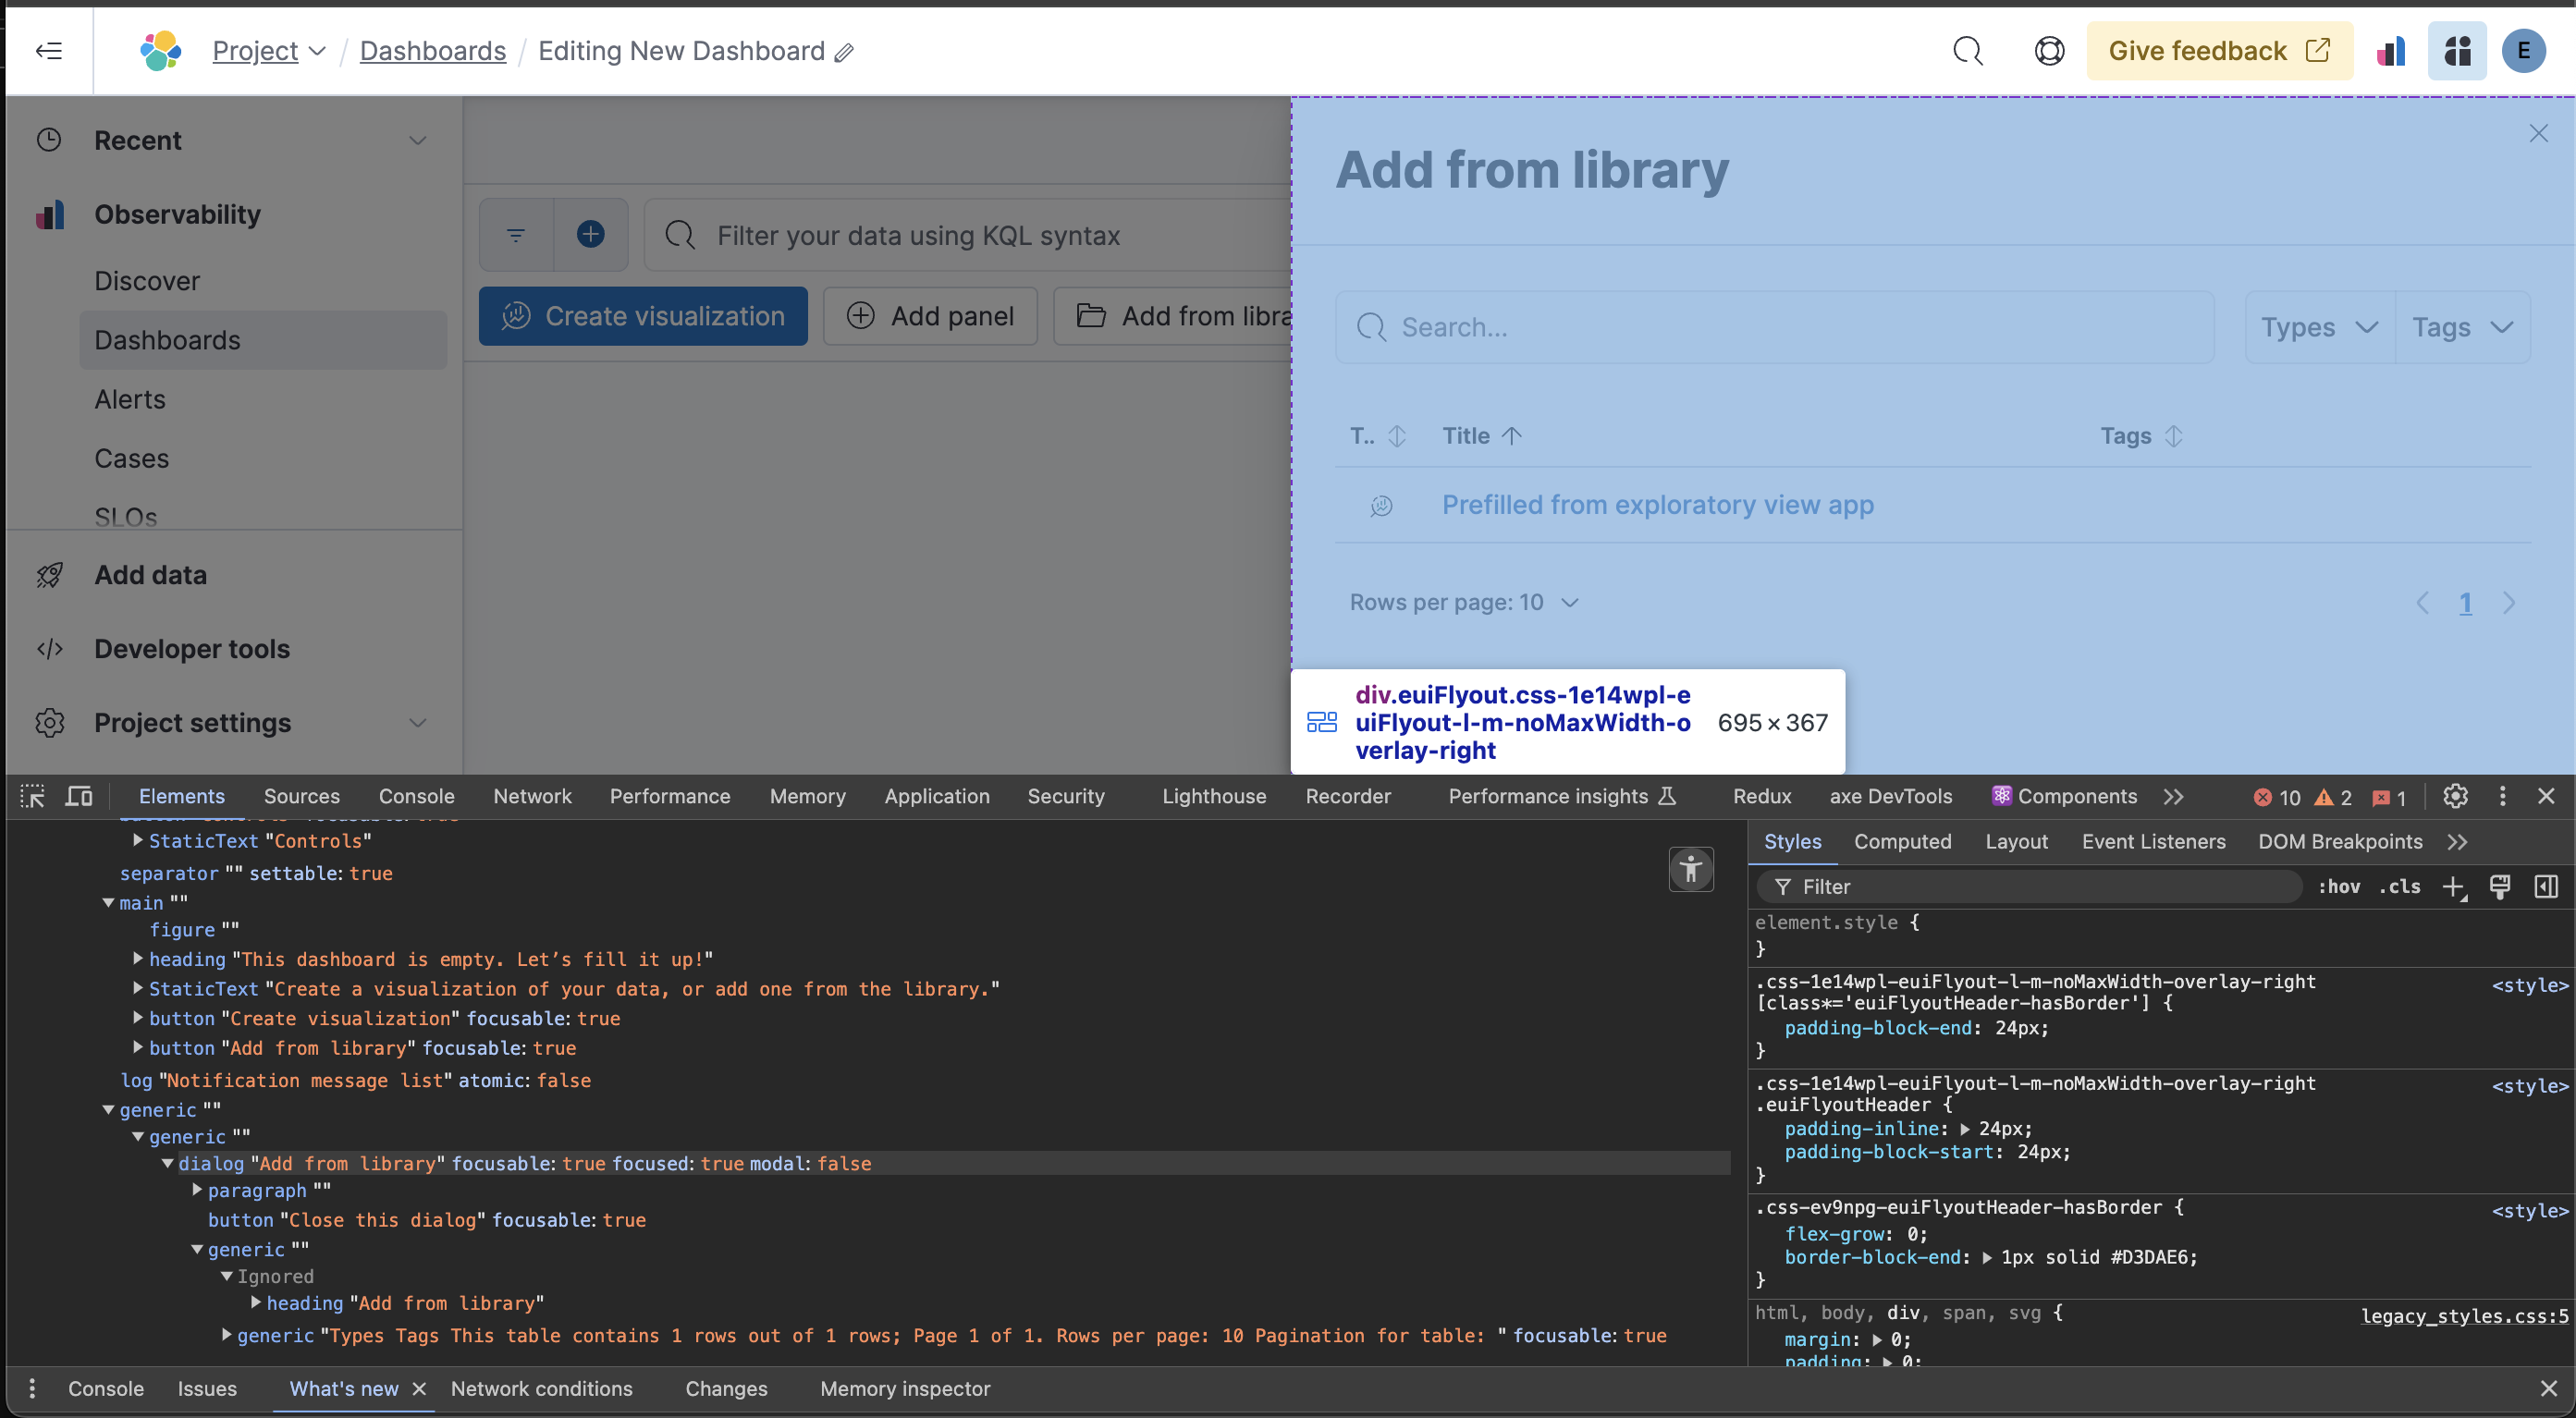Show more Styles pane tabs chevron
The height and width of the screenshot is (1418, 2576).
(x=2457, y=842)
